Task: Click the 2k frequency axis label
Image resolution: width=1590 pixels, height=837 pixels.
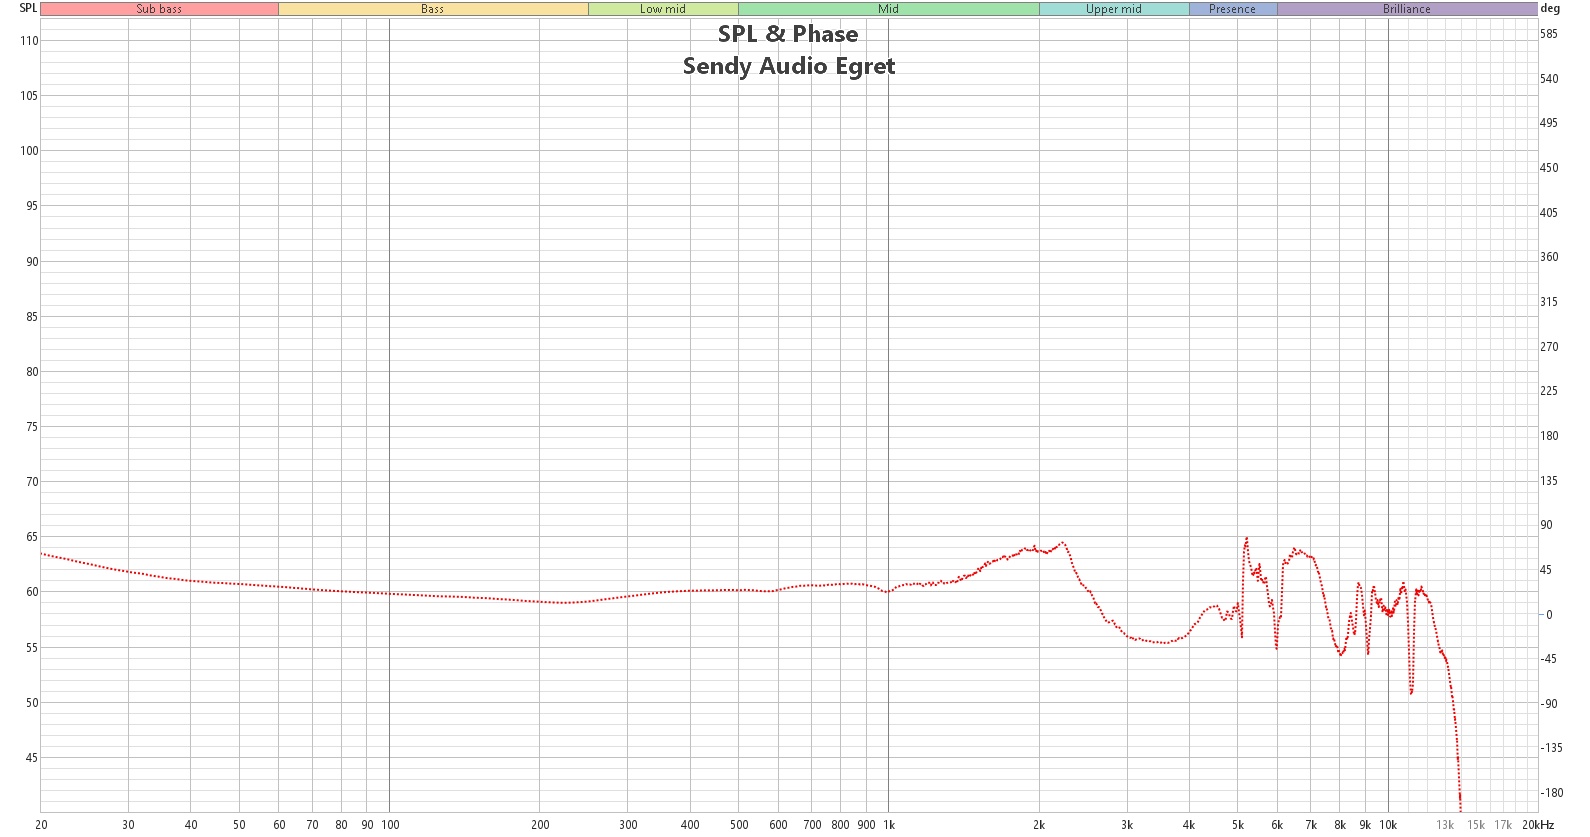Action: (1039, 825)
